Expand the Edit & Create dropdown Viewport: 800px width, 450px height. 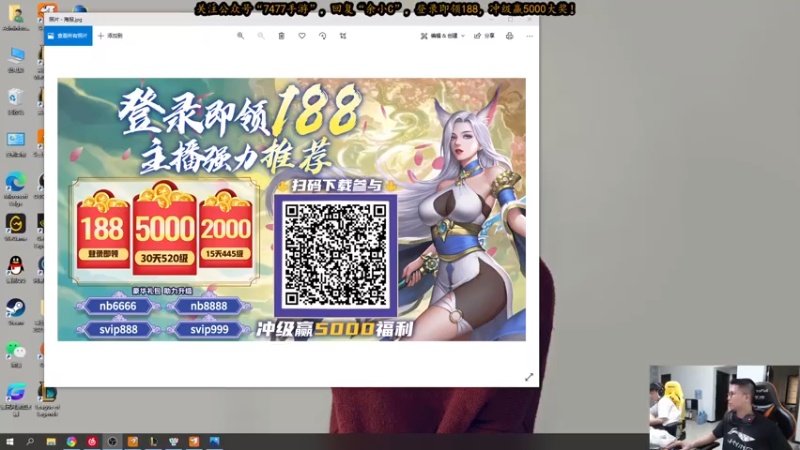click(442, 36)
